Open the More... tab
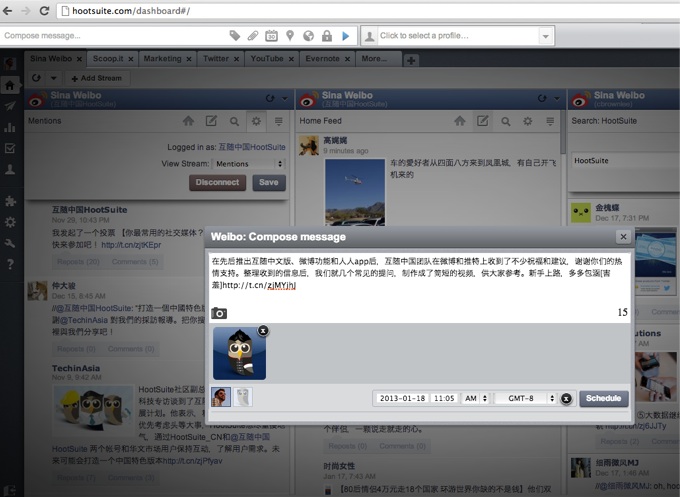 (374, 59)
